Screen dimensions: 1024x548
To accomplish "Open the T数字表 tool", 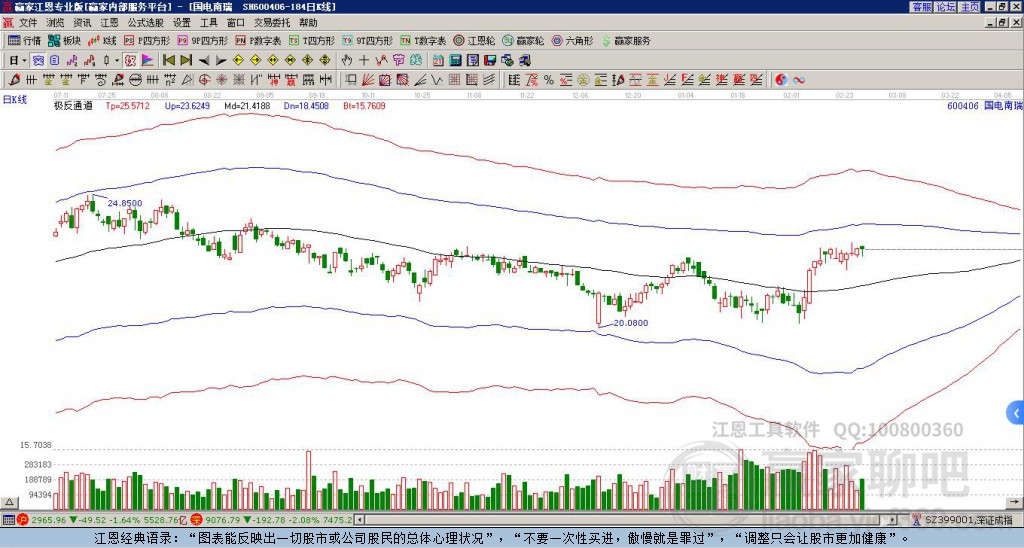I will 423,40.
